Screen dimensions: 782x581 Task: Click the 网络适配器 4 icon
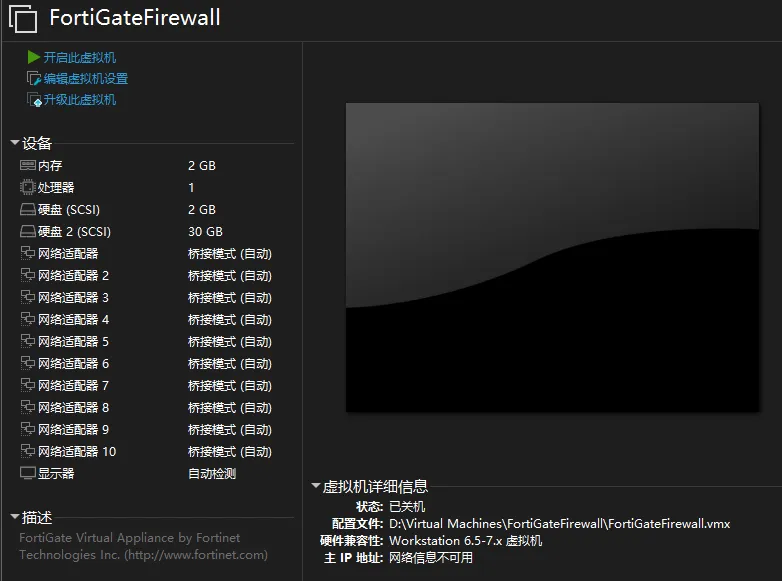27,319
